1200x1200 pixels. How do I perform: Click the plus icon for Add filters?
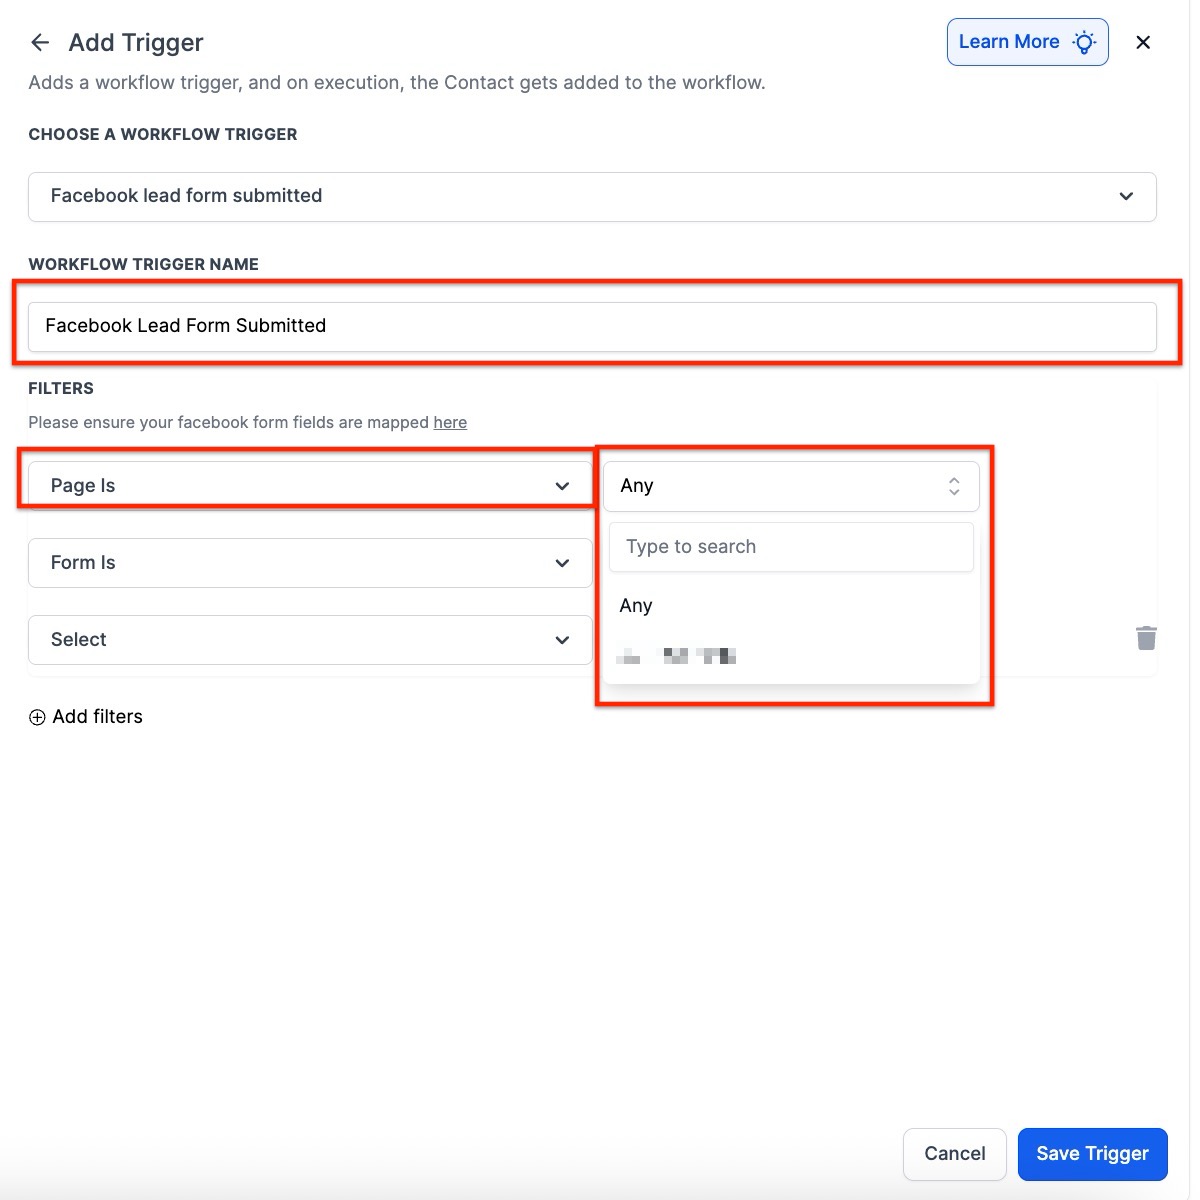point(37,717)
